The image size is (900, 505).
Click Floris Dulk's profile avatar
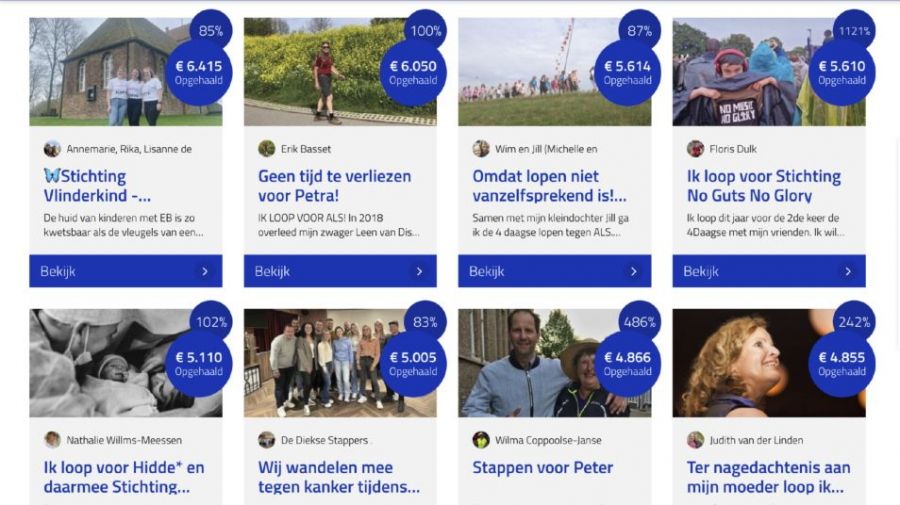pos(695,149)
